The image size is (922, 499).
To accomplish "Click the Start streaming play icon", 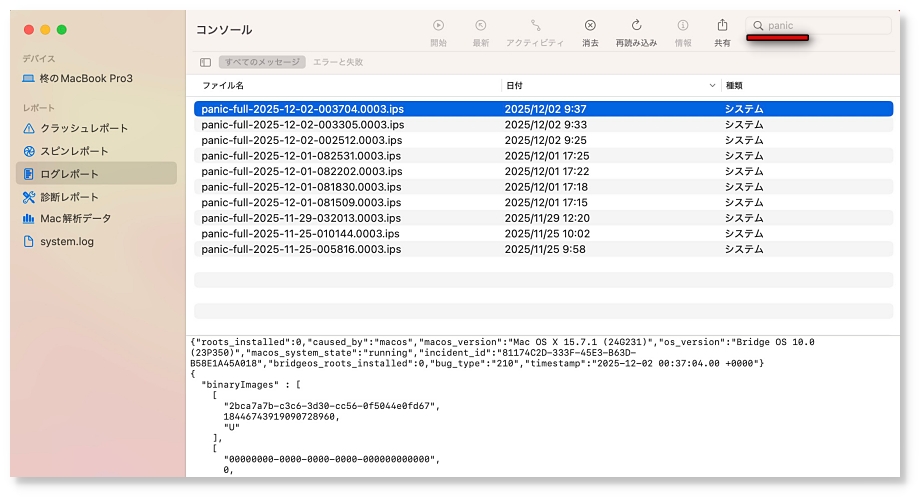I will pos(438,26).
